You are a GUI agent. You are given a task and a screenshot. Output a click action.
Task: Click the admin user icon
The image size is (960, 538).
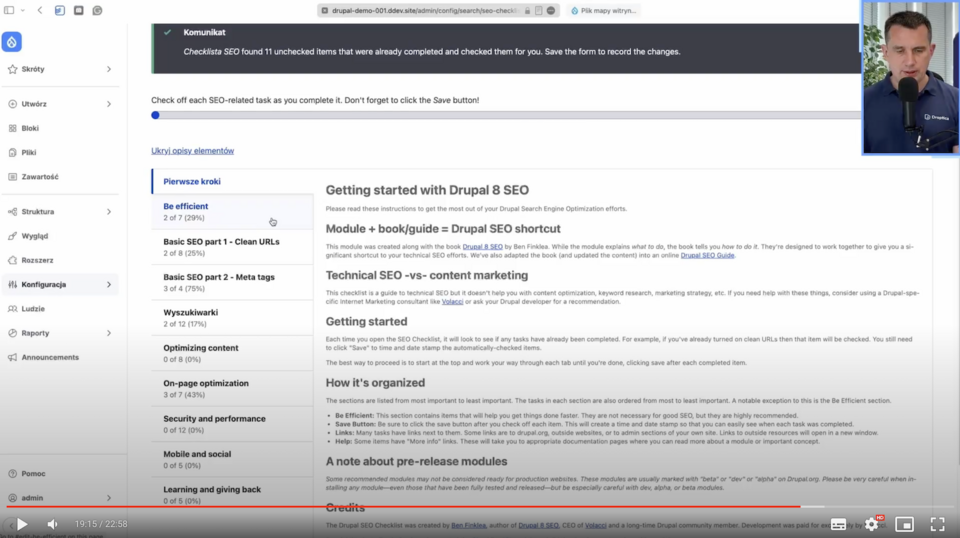coord(12,498)
